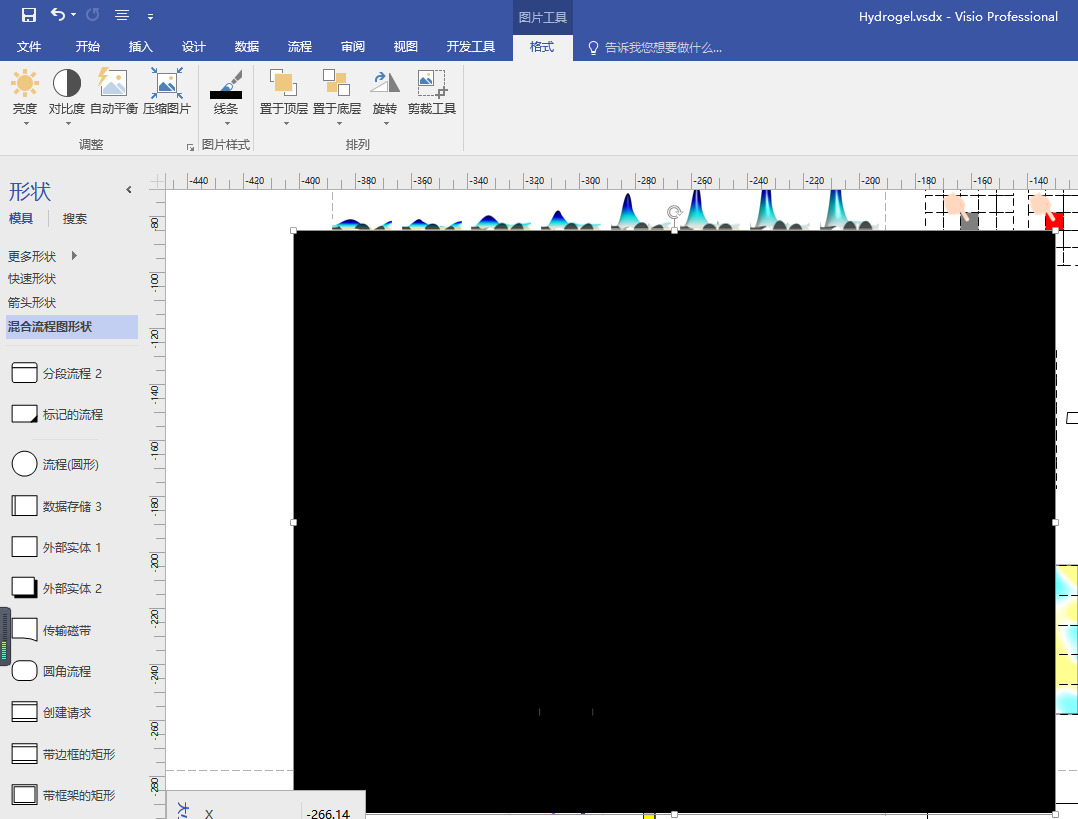The width and height of the screenshot is (1078, 819).
Task: Switch to the 开发工具 ribbon tab
Action: 470,47
